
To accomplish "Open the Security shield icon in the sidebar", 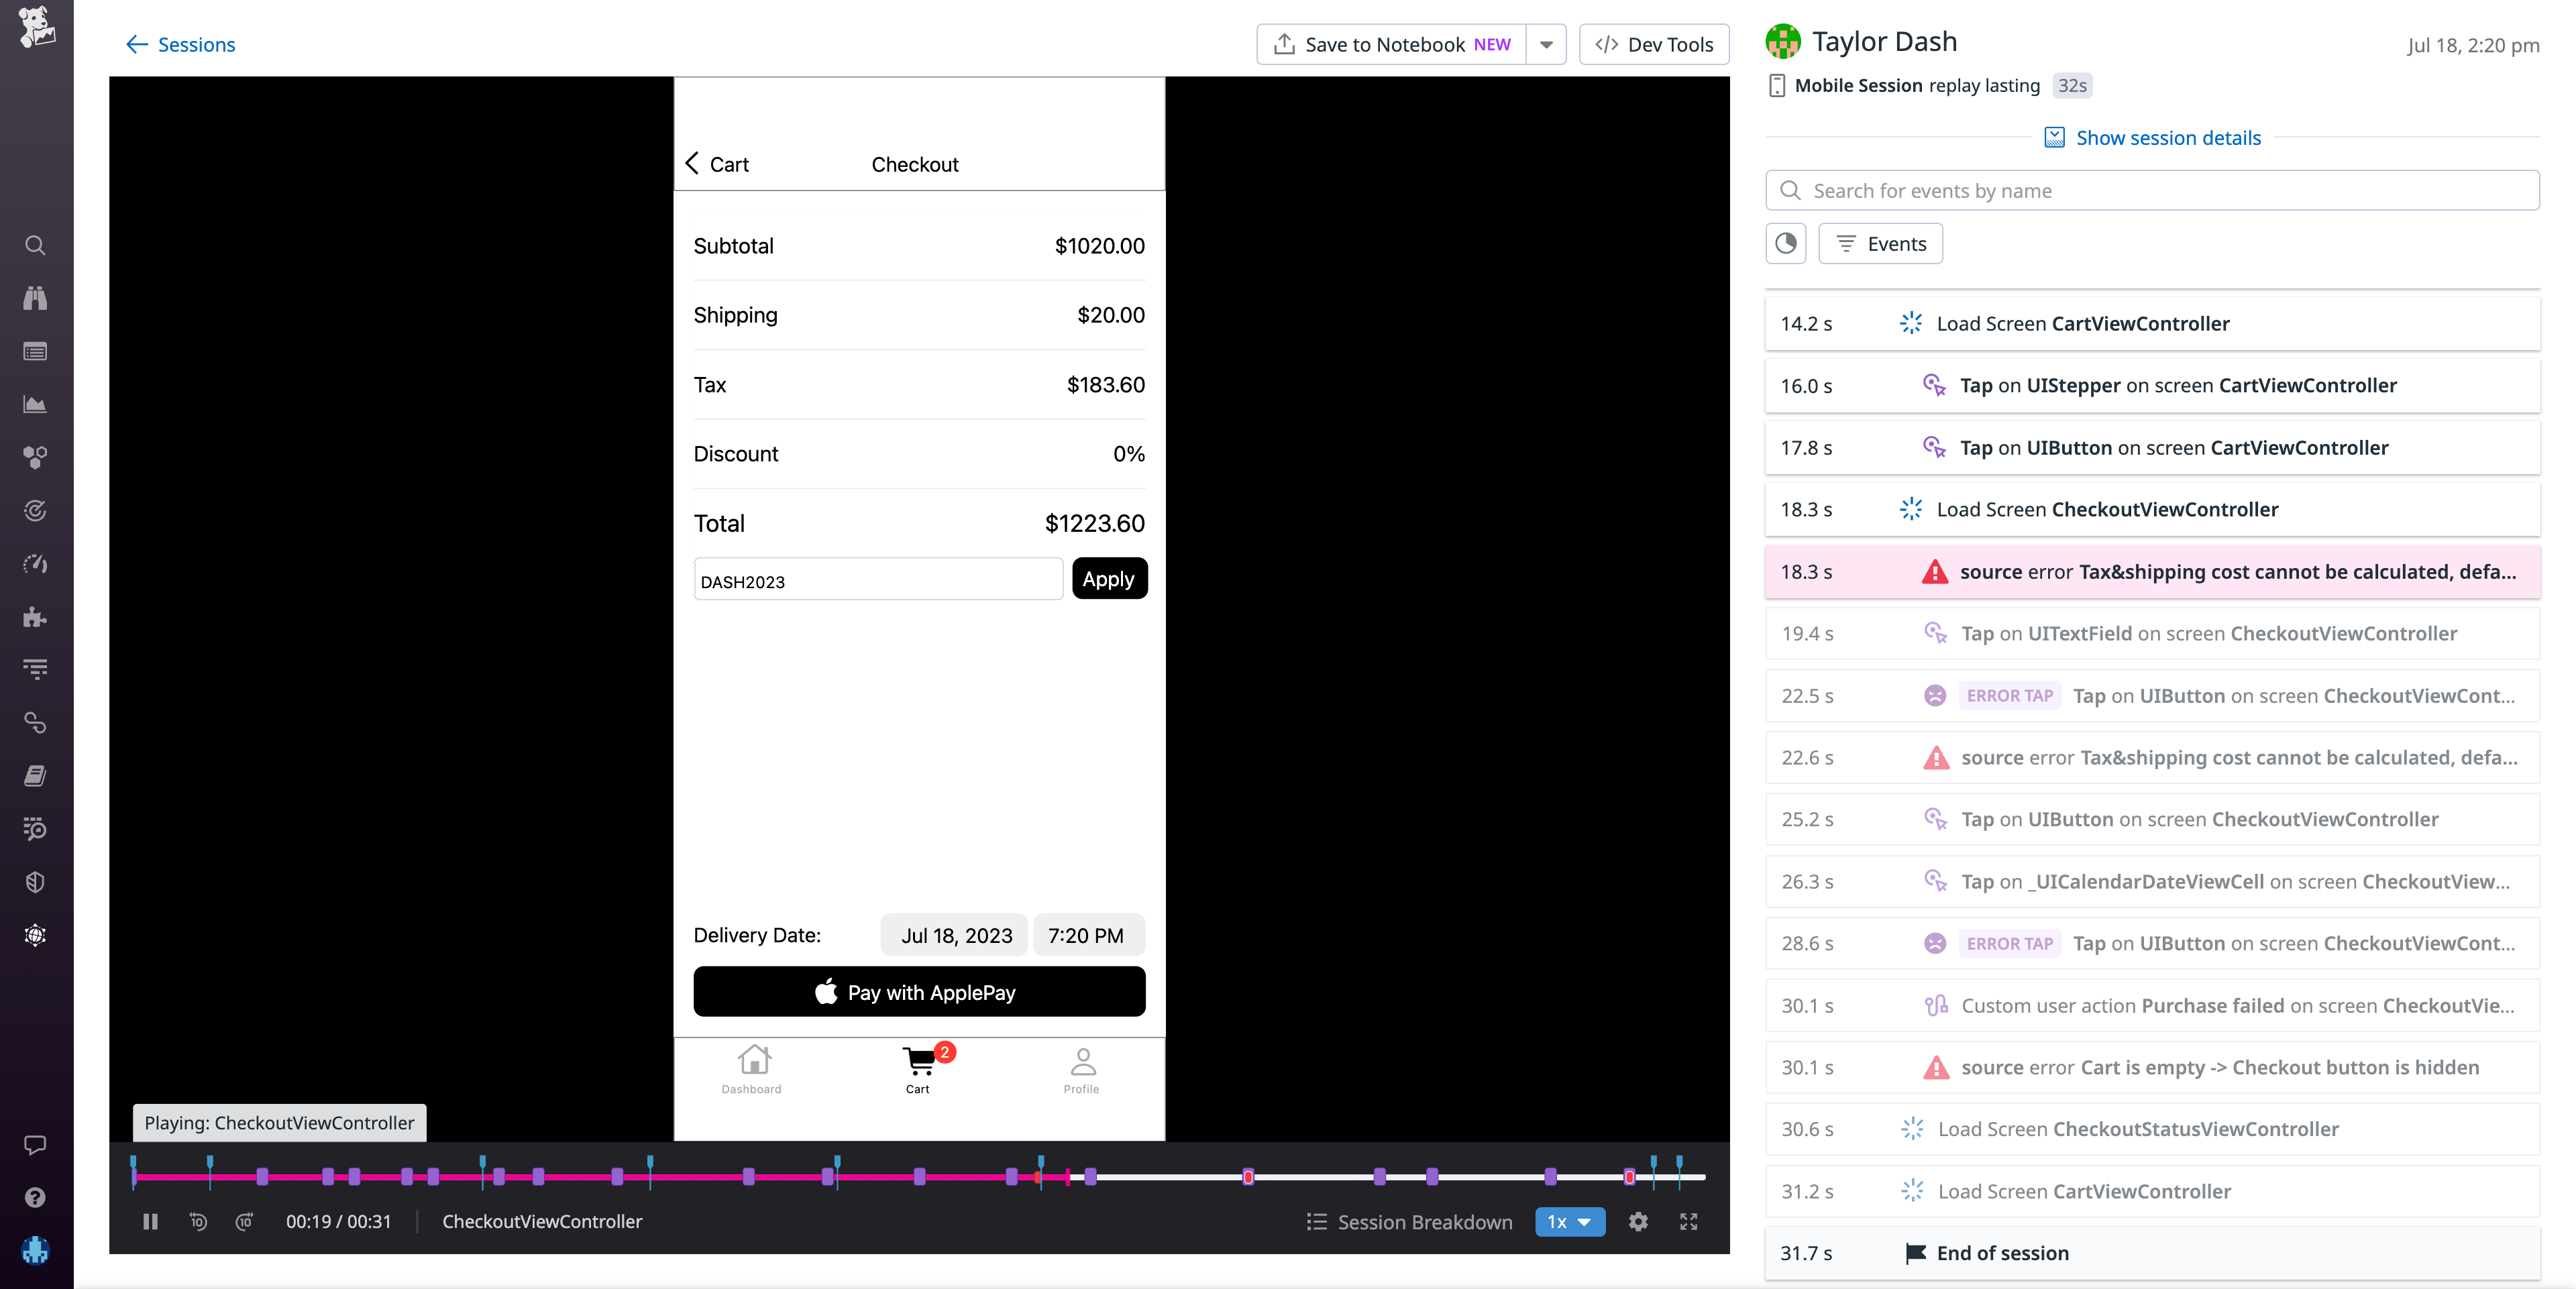I will (35, 881).
